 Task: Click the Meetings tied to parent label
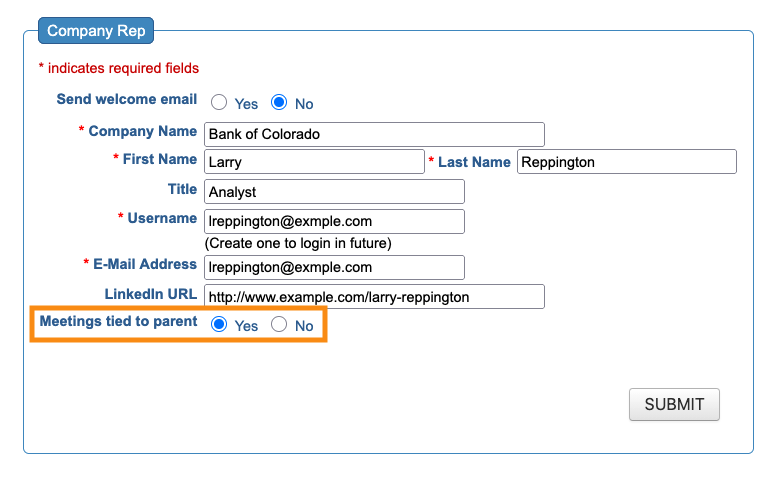tap(118, 322)
